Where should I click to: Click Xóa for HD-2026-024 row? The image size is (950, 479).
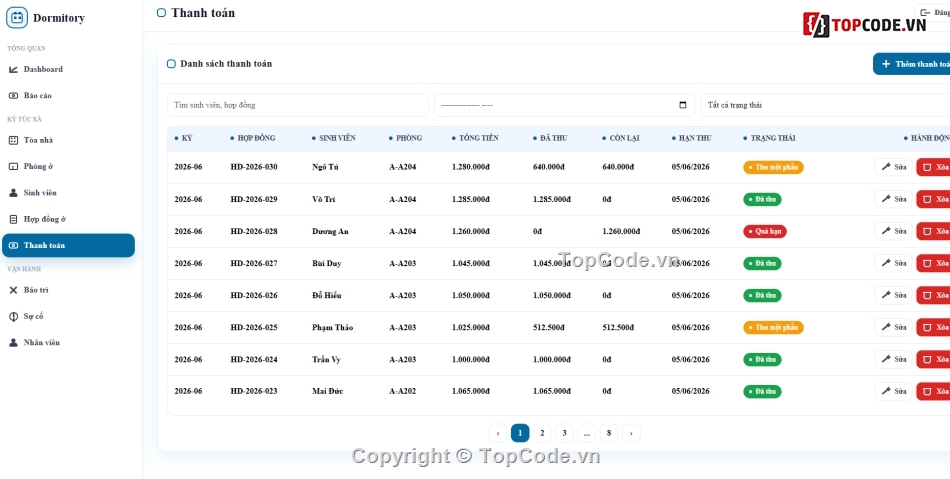point(934,360)
